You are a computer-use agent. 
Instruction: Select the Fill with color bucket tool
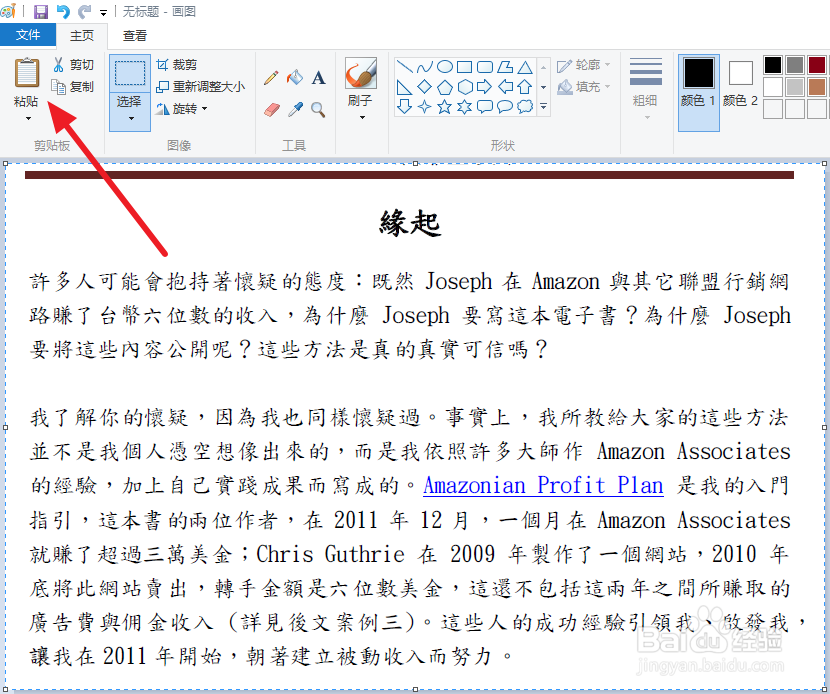(295, 78)
